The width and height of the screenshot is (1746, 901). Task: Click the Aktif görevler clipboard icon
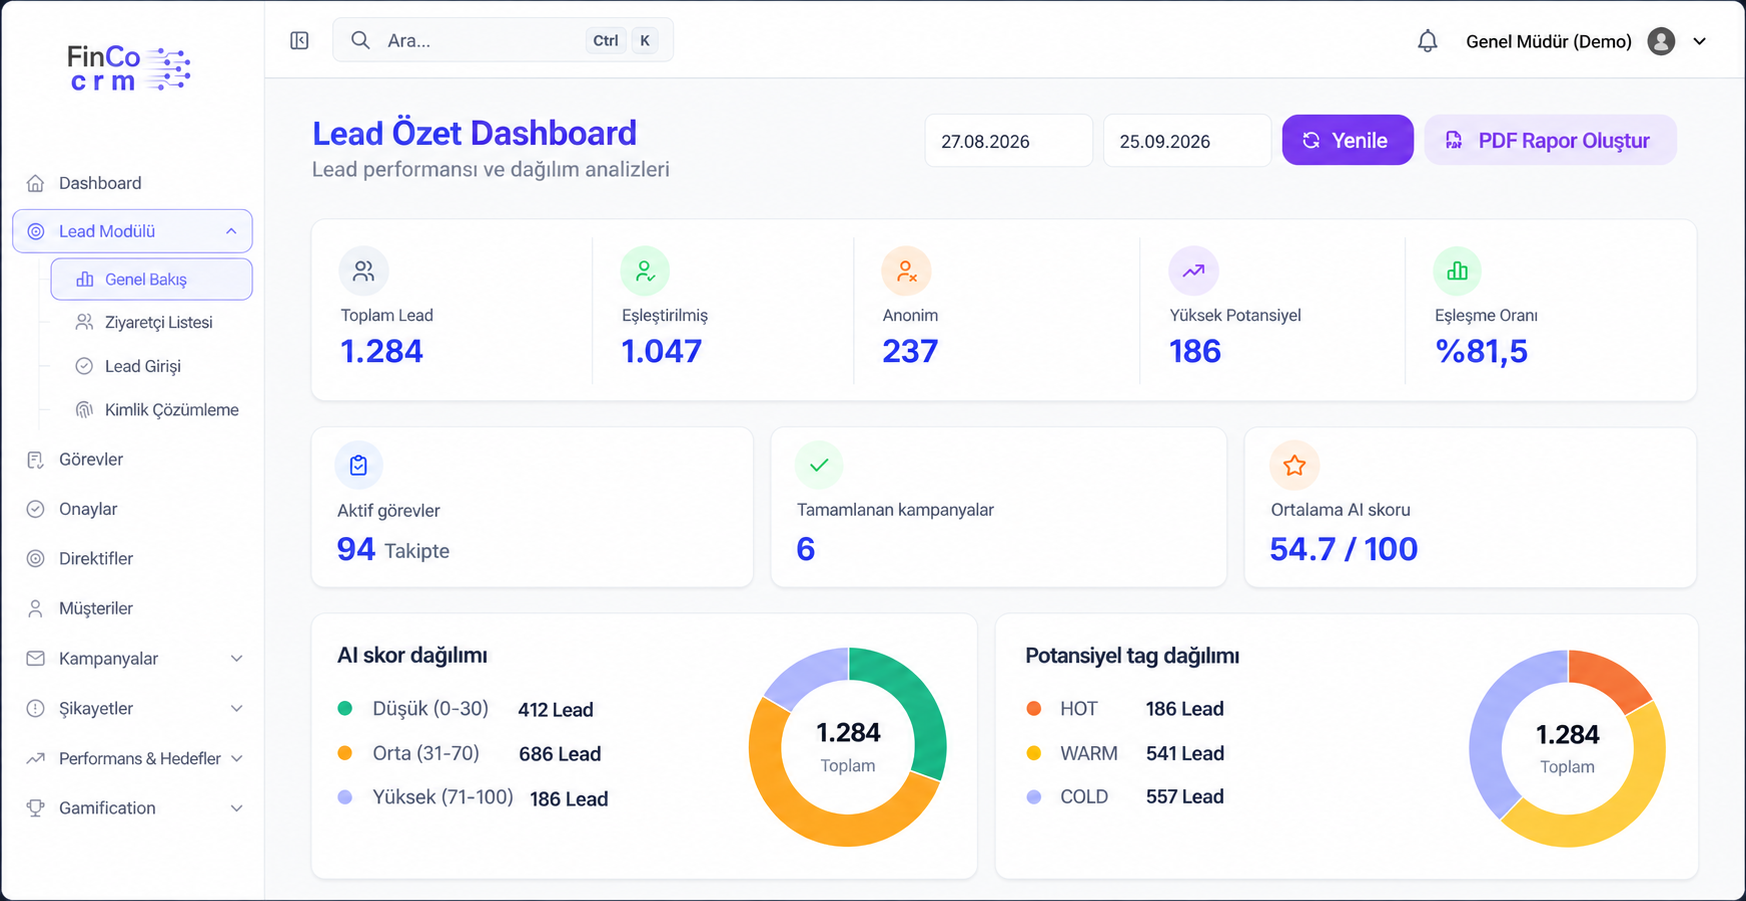(359, 465)
